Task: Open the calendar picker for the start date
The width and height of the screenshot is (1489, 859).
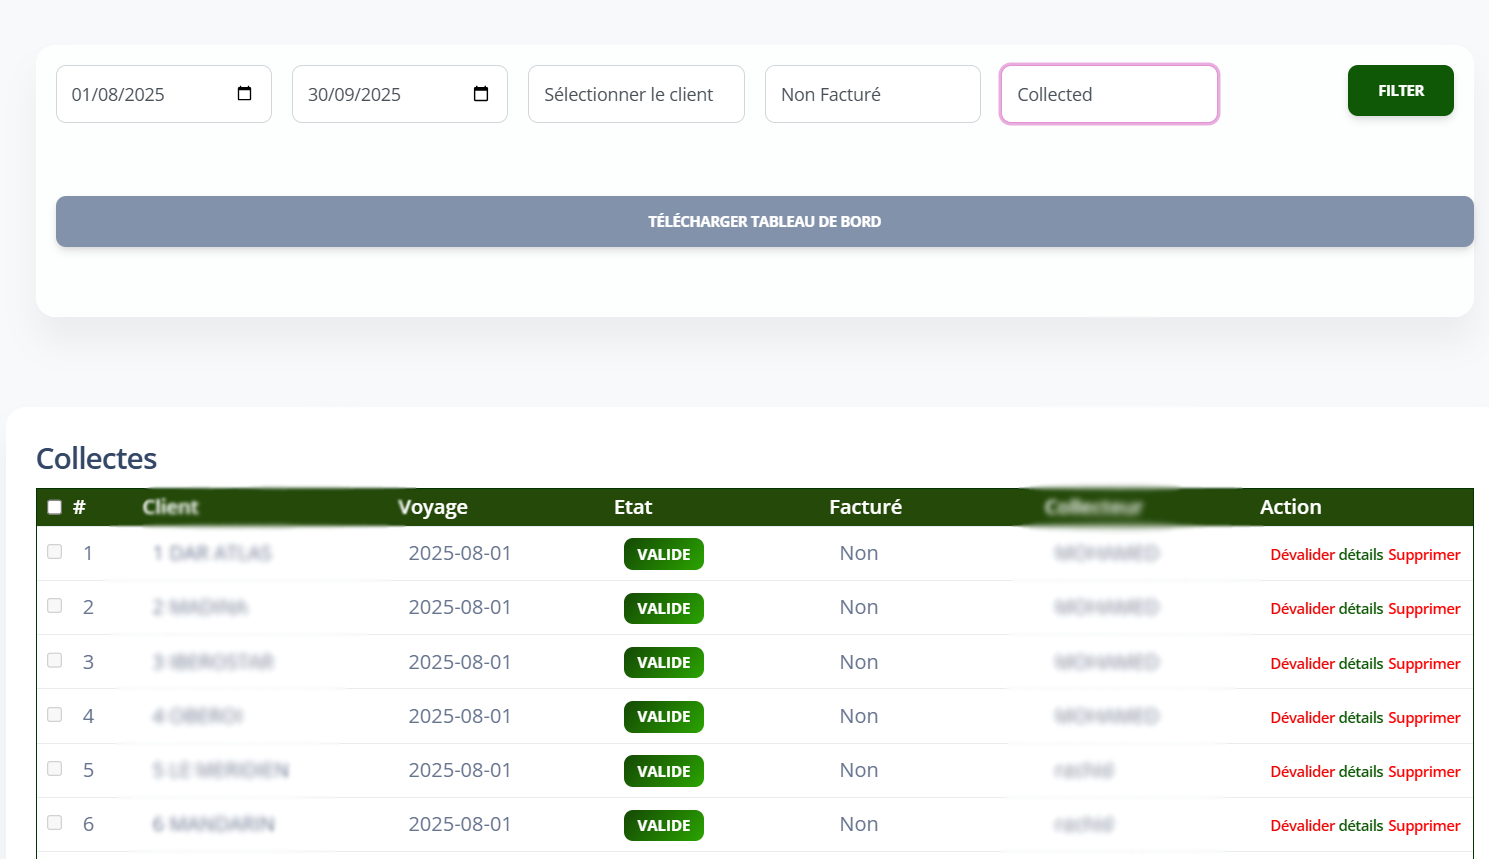Action: coord(243,93)
